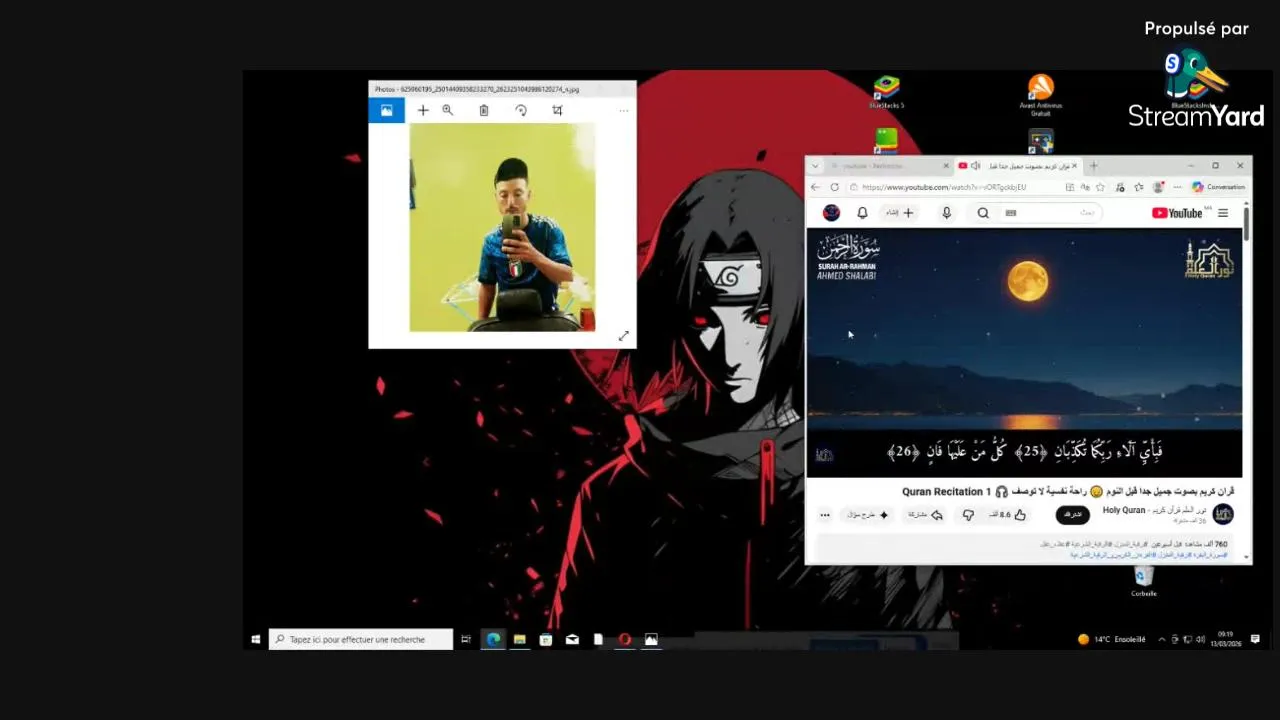
Task: Like the video showing 8.6 count
Action: tap(1009, 515)
